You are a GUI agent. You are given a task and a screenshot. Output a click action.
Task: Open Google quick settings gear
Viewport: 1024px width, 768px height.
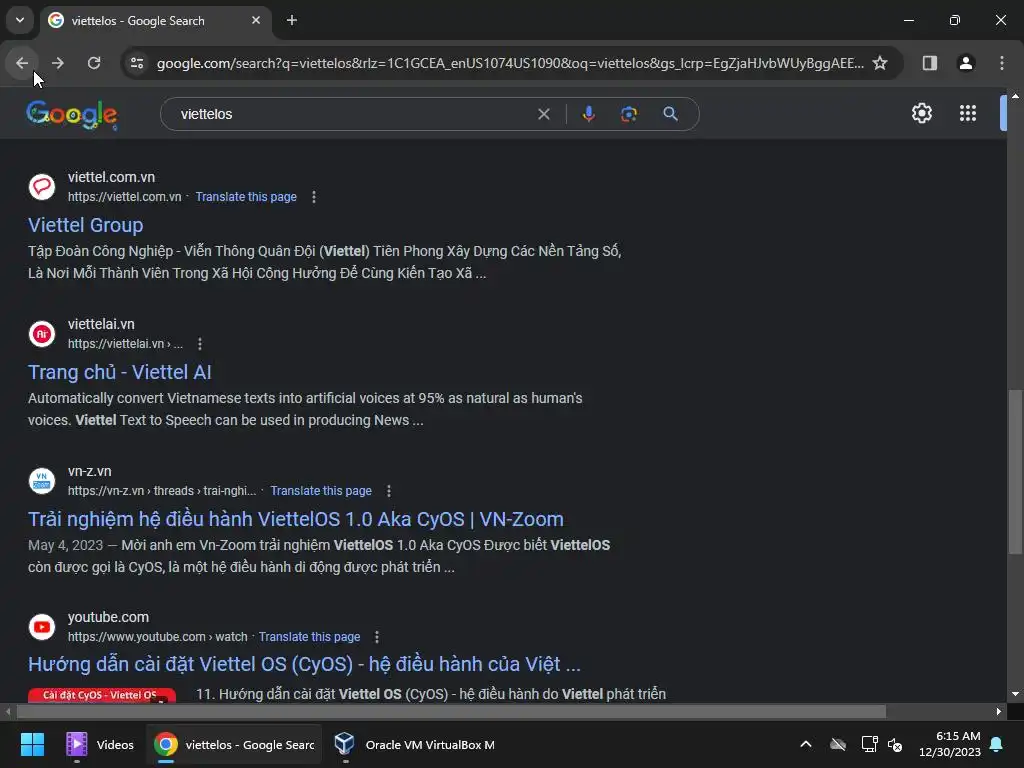(921, 114)
